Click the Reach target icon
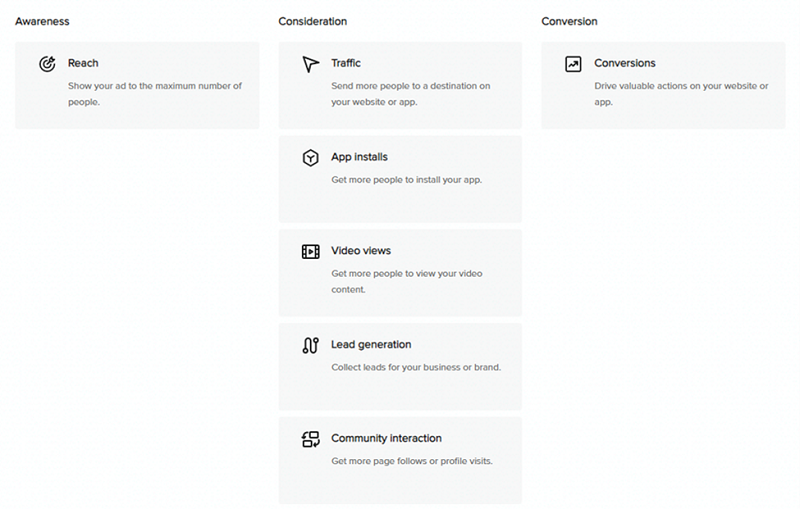Screen dimensions: 800x509 pos(47,64)
